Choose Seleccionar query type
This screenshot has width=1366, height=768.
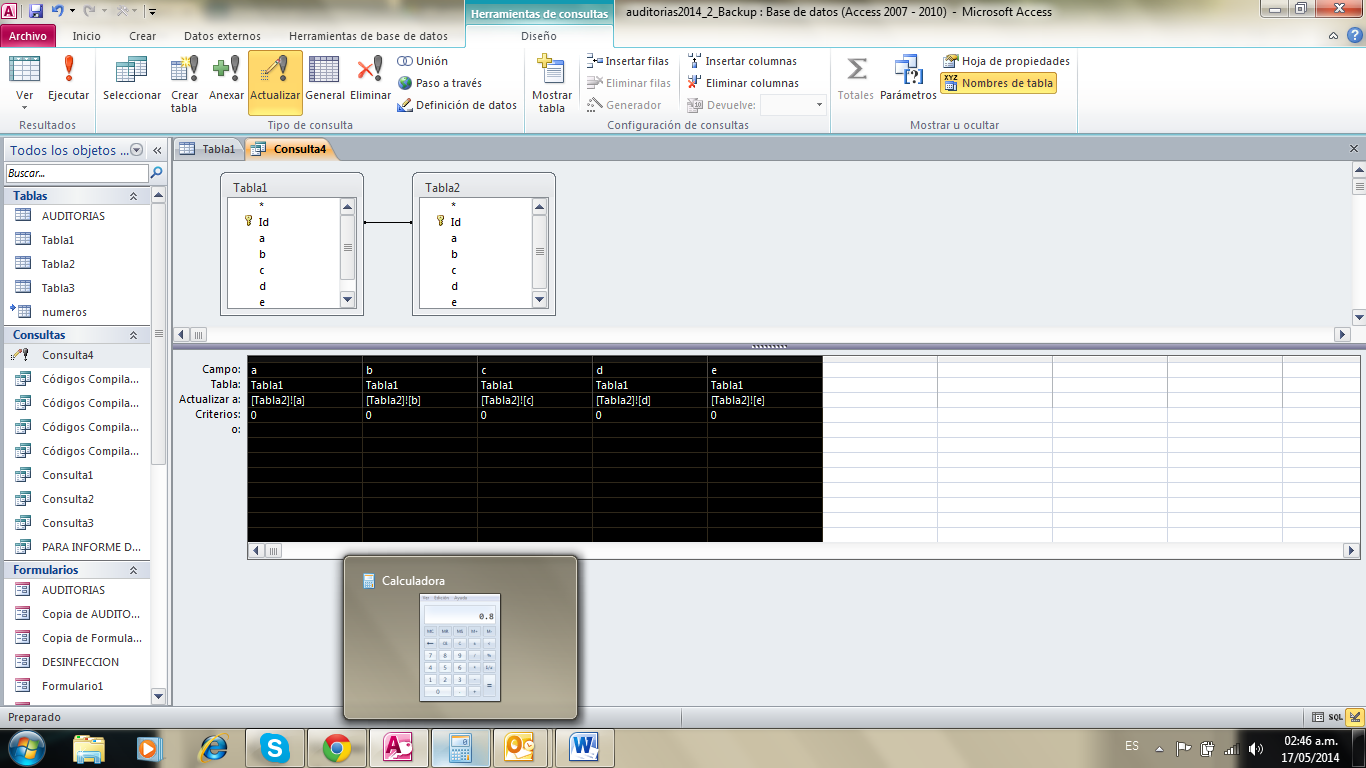tap(132, 79)
